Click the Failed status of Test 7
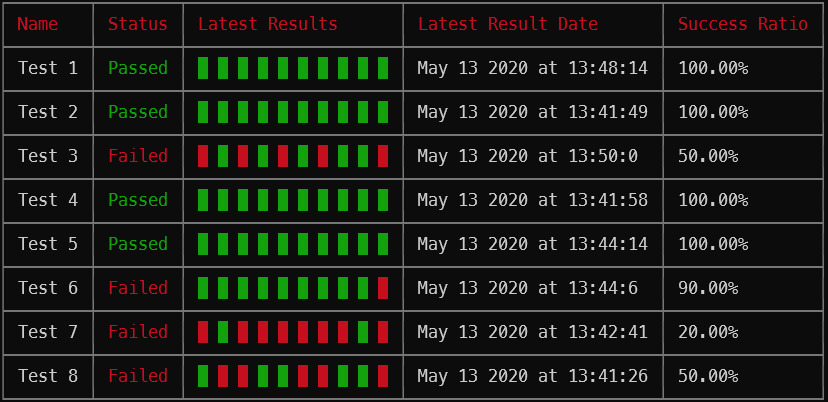The height and width of the screenshot is (402, 828). pos(138,332)
